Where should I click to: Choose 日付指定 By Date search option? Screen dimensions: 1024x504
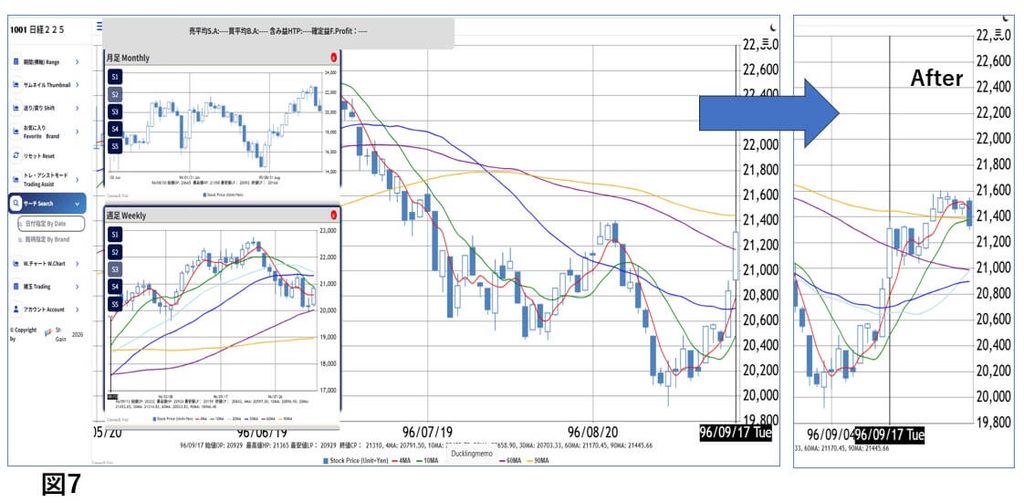pos(51,224)
